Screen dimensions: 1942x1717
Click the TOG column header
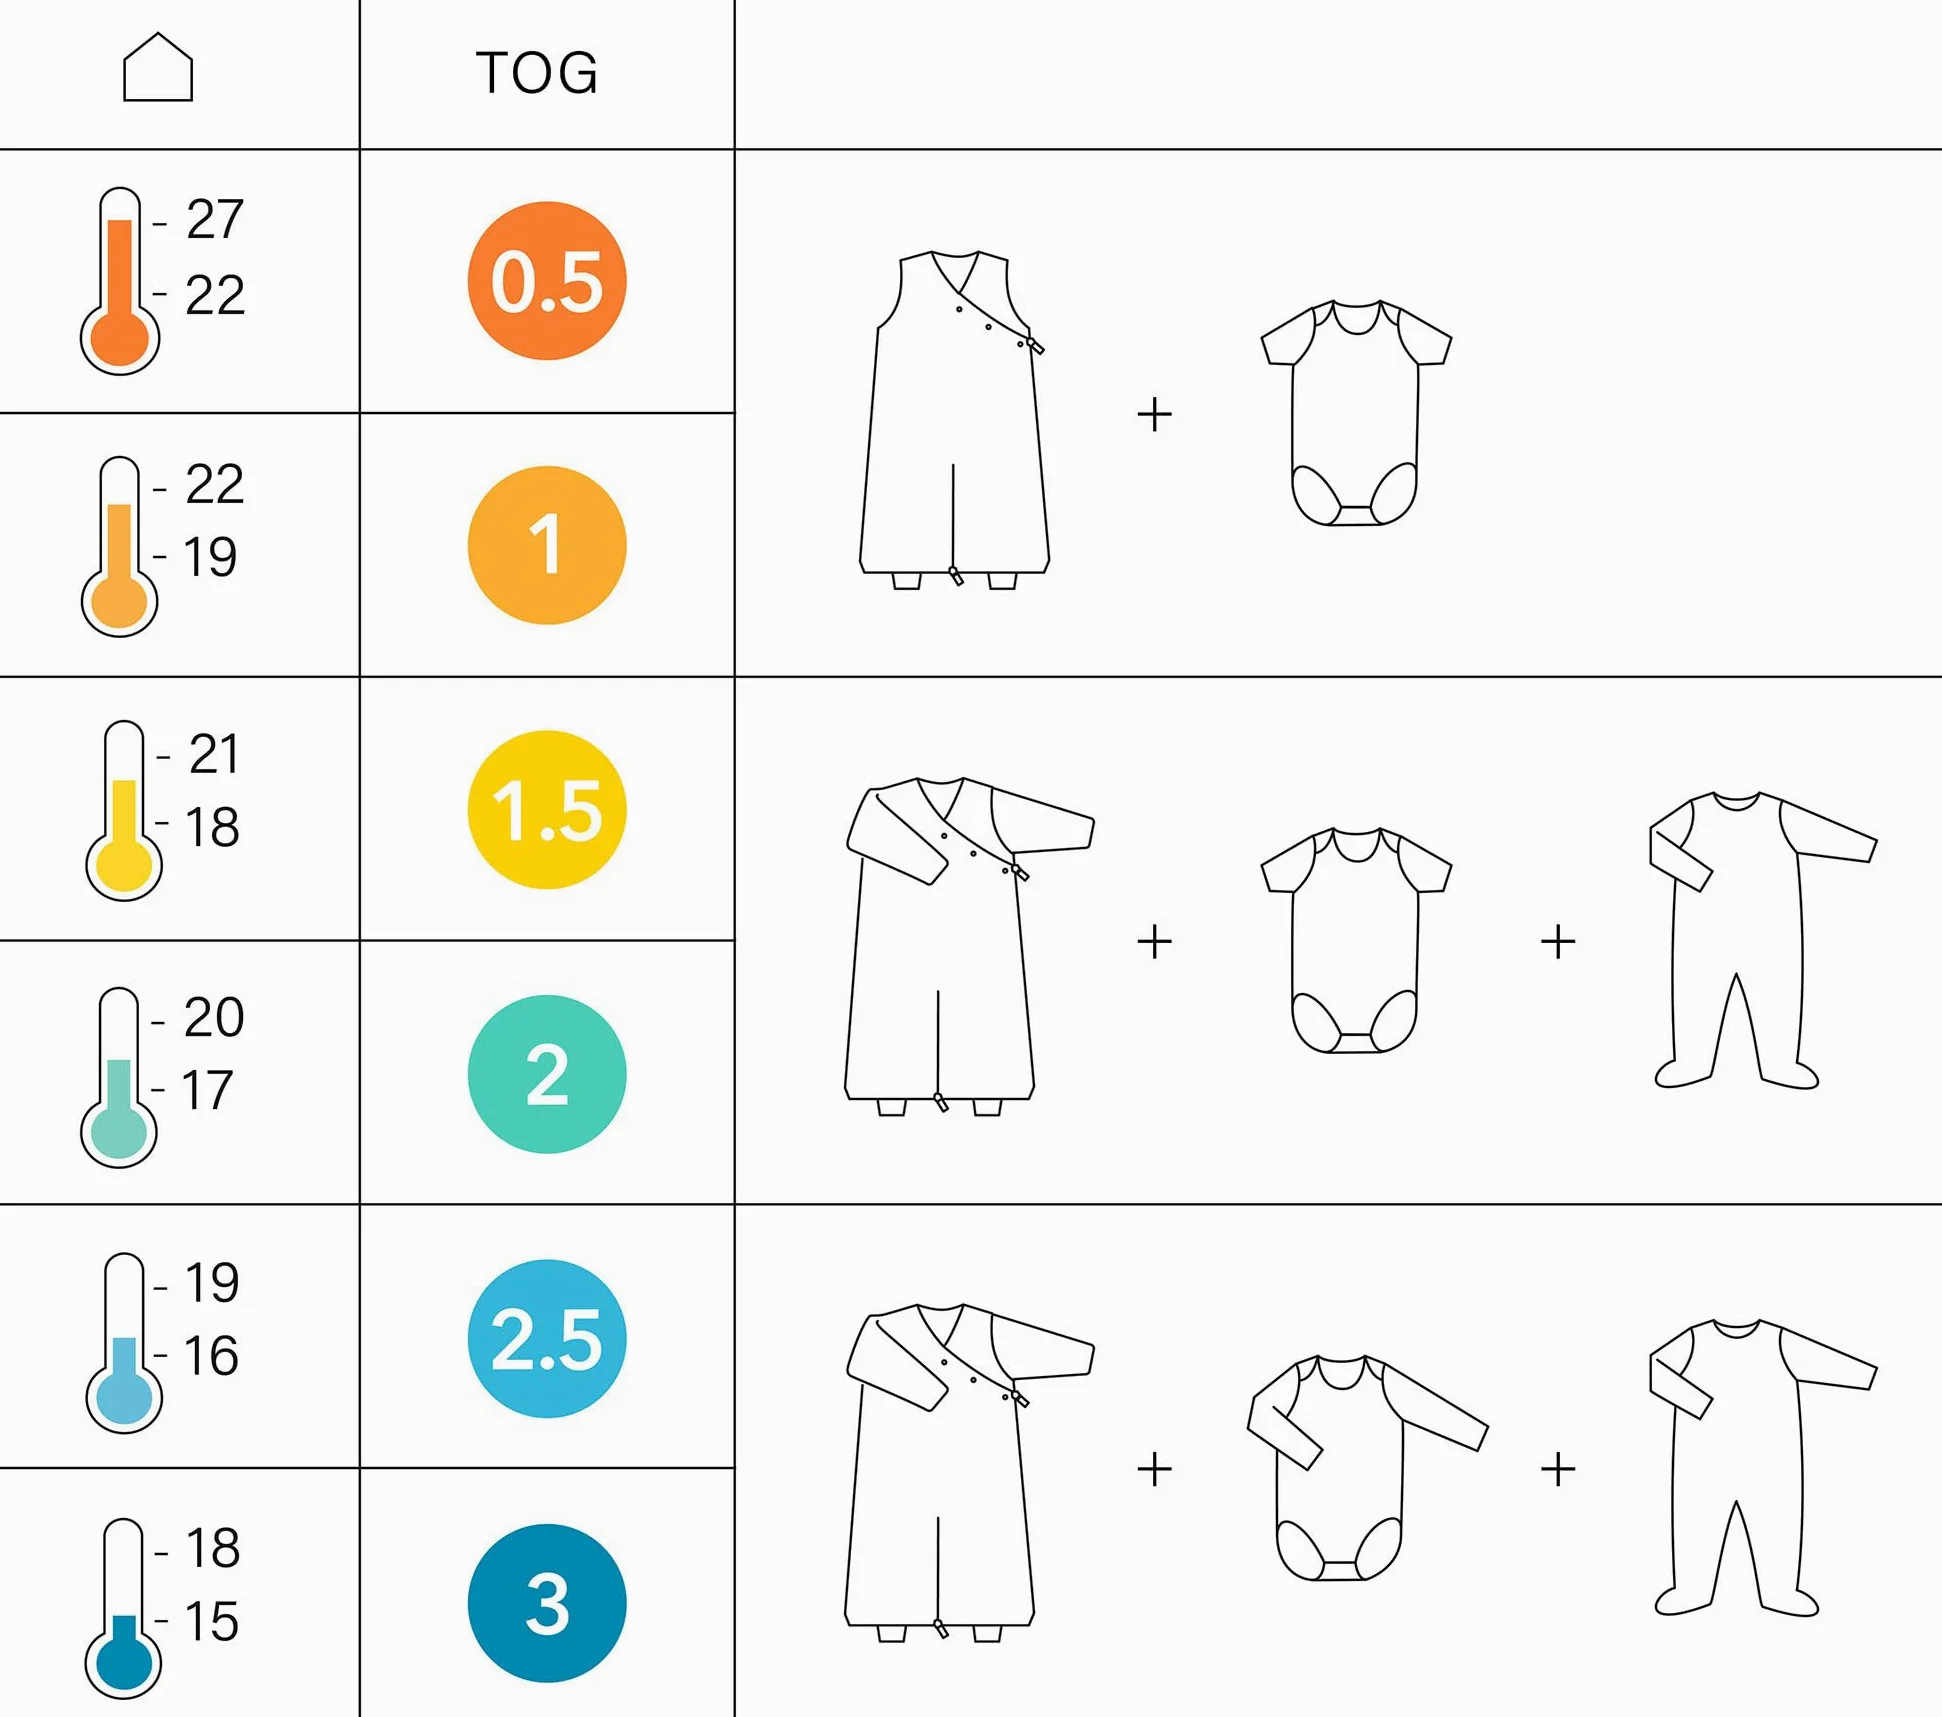pos(538,73)
